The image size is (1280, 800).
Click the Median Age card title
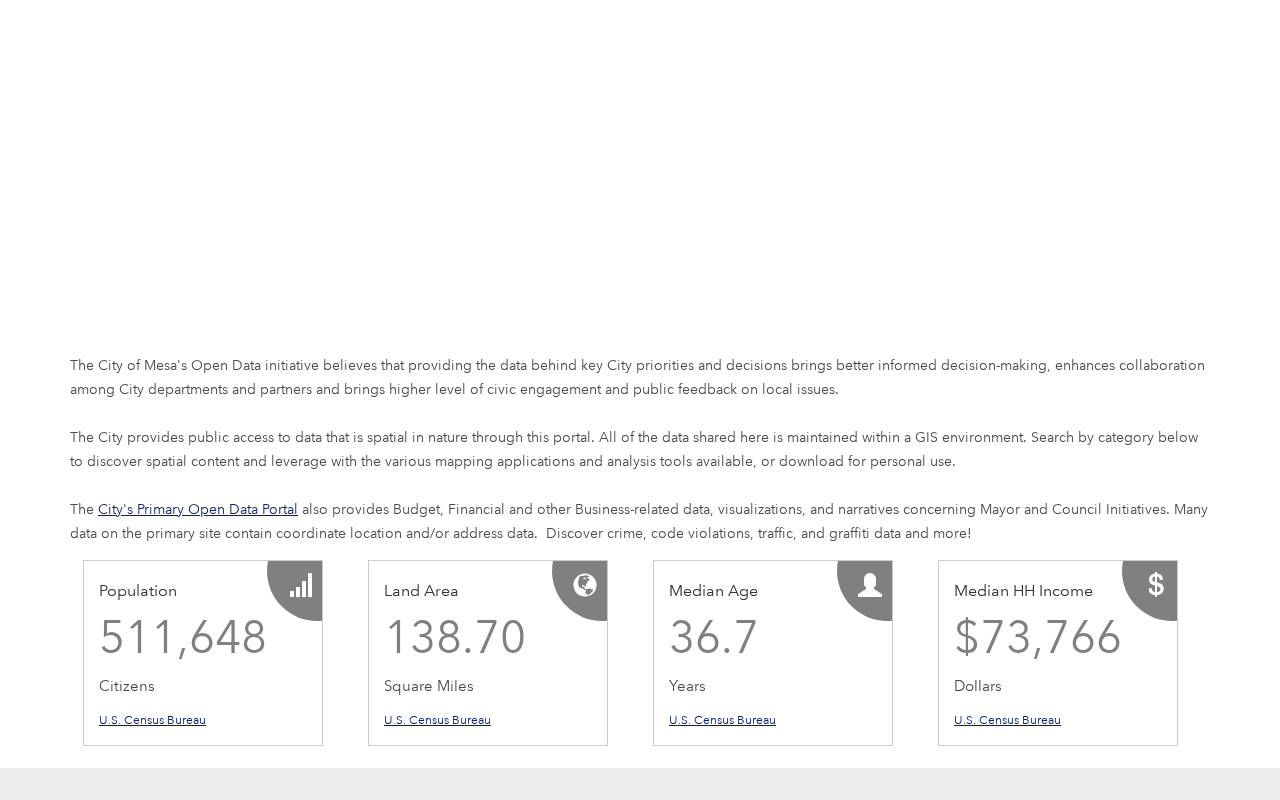[x=713, y=591]
